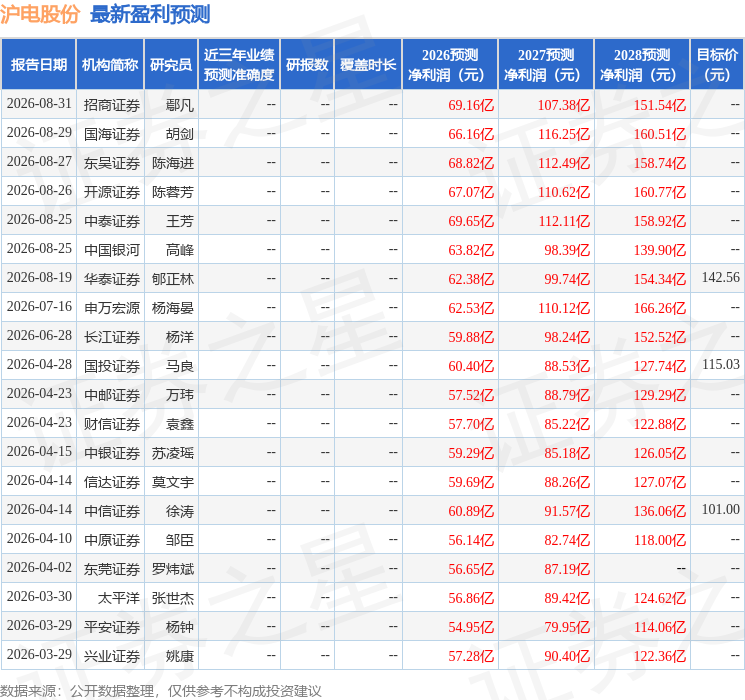Click analyst name 罗炜斌
Viewport: 745px width, 700px height.
coord(173,569)
